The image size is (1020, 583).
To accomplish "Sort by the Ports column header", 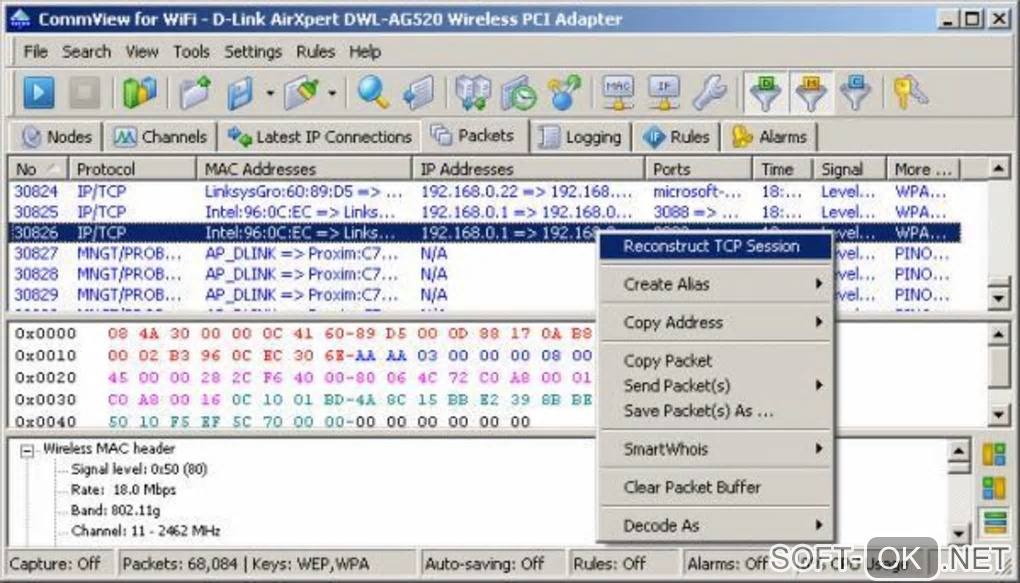I will click(699, 169).
